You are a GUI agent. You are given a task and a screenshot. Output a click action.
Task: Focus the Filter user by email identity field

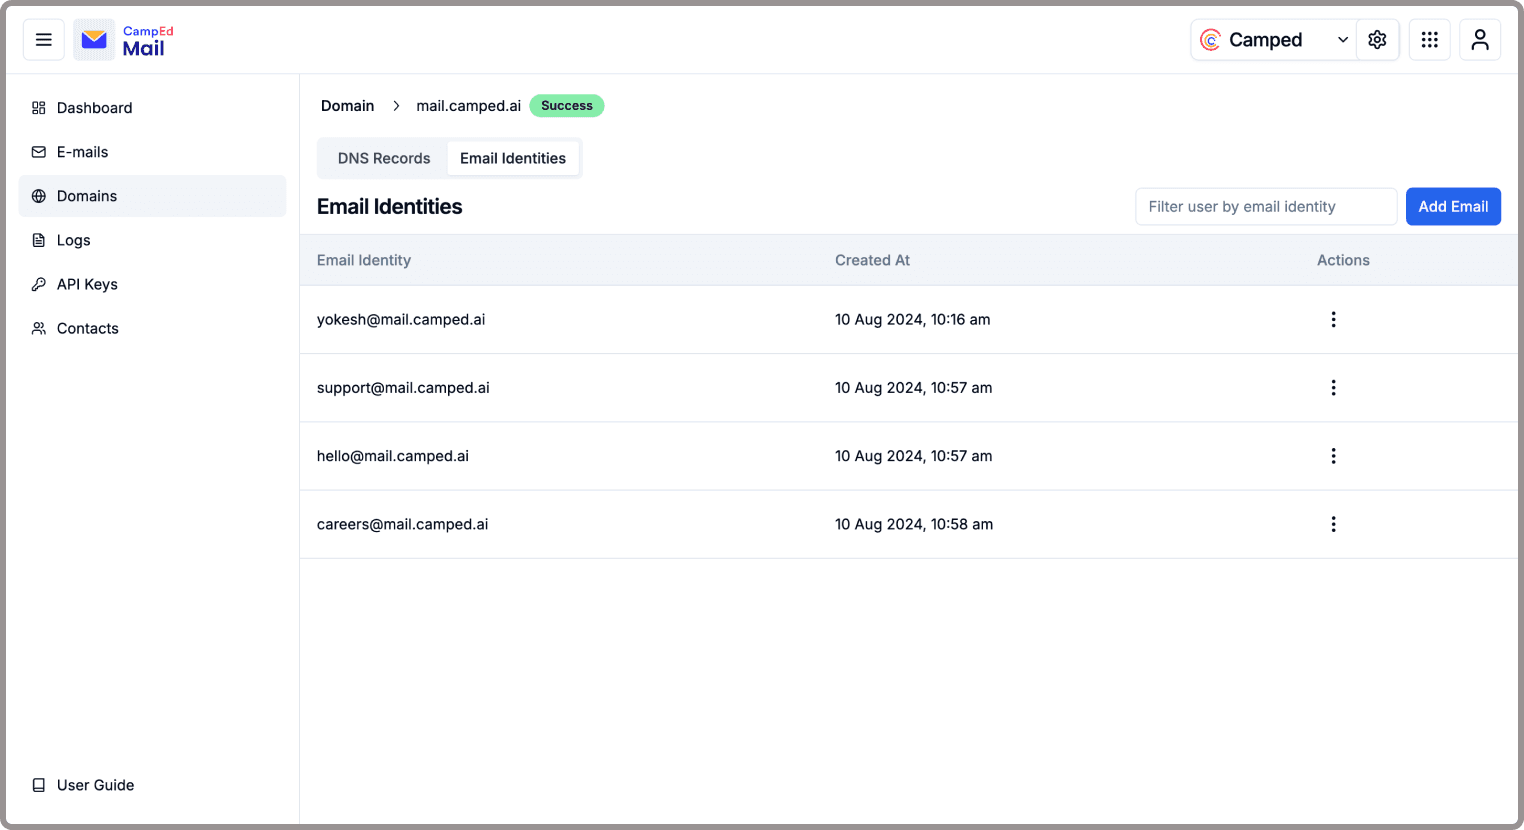pyautogui.click(x=1266, y=206)
